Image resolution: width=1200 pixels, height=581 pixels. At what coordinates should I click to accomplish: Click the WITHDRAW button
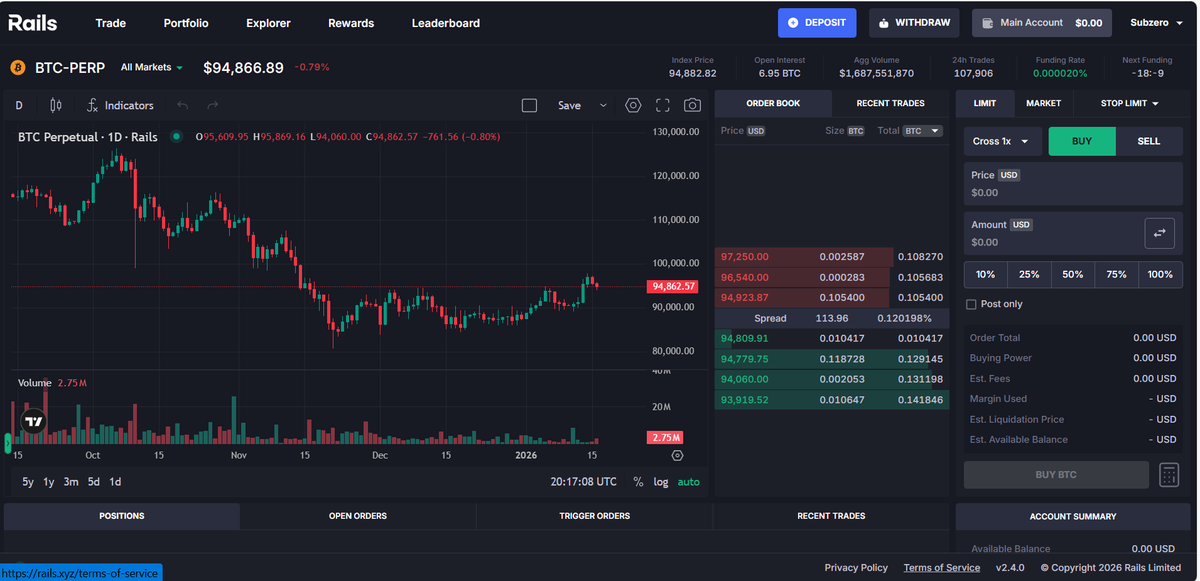tap(914, 23)
